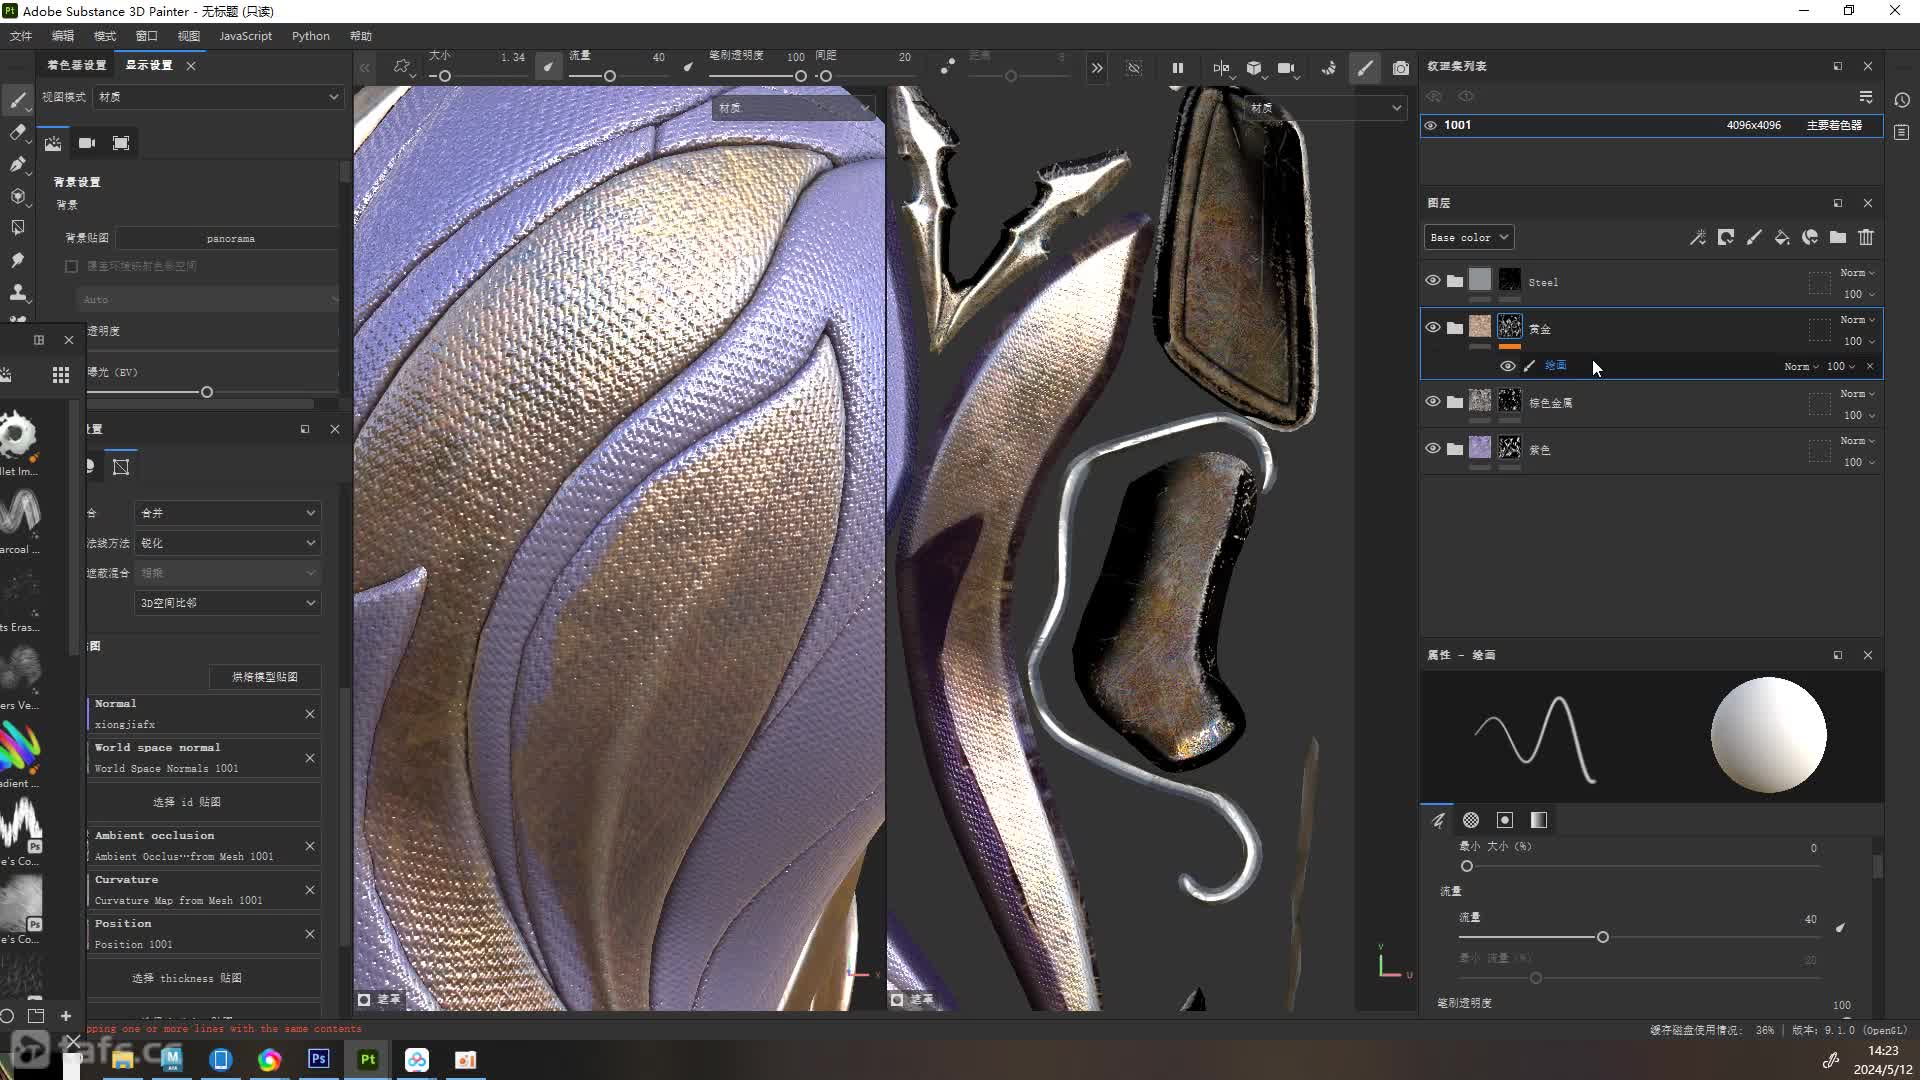Viewport: 1920px width, 1080px height.
Task: Select the Eraser tool
Action: (x=17, y=132)
